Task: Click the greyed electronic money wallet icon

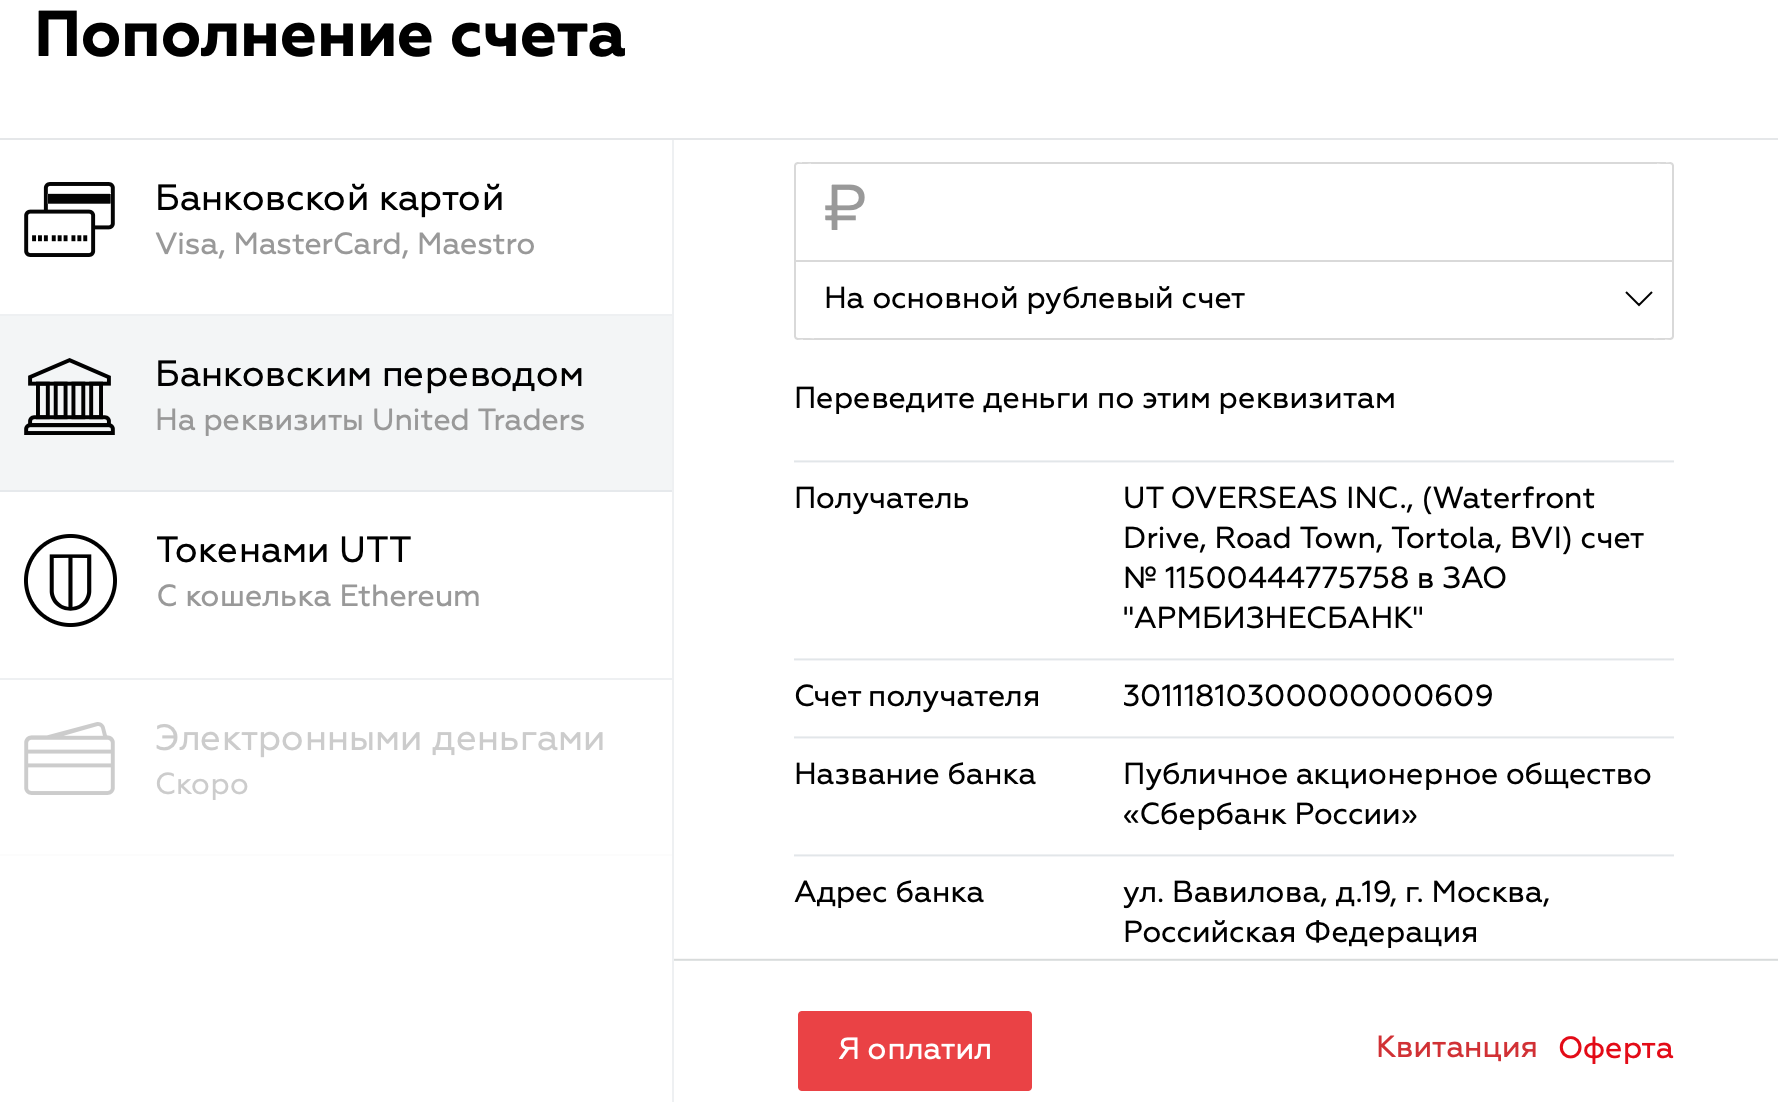Action: (70, 759)
